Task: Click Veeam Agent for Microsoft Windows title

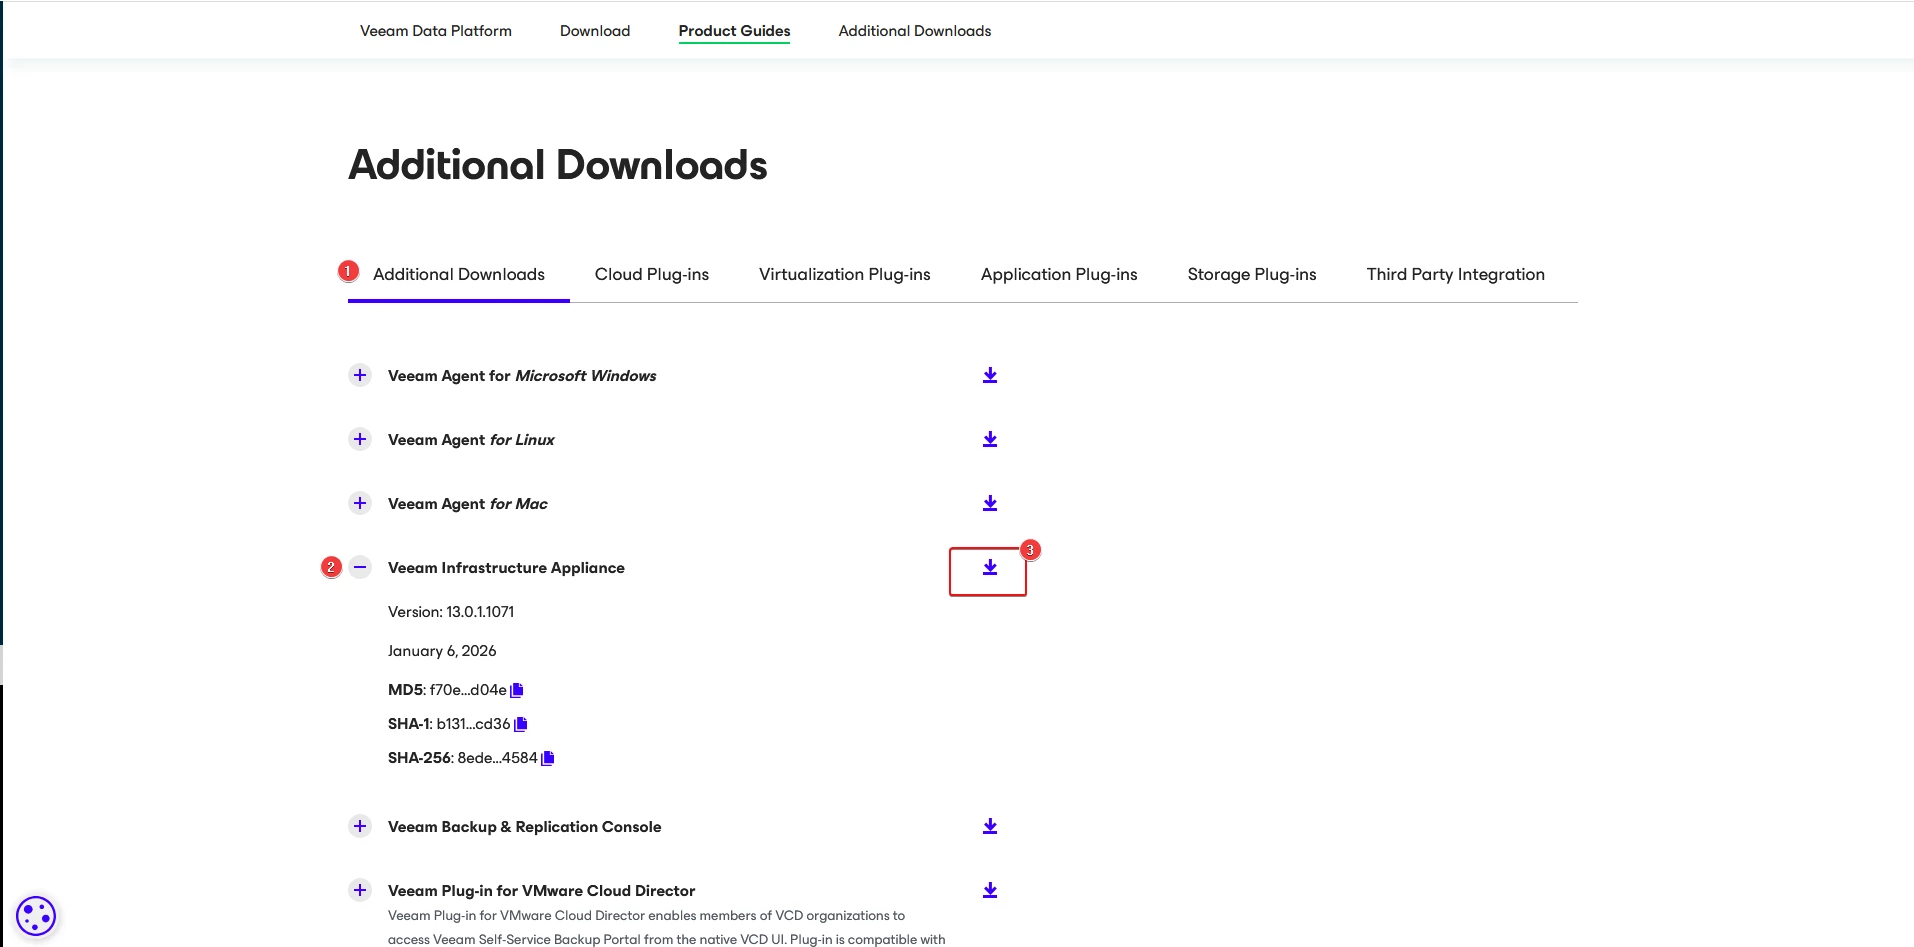Action: pyautogui.click(x=522, y=376)
